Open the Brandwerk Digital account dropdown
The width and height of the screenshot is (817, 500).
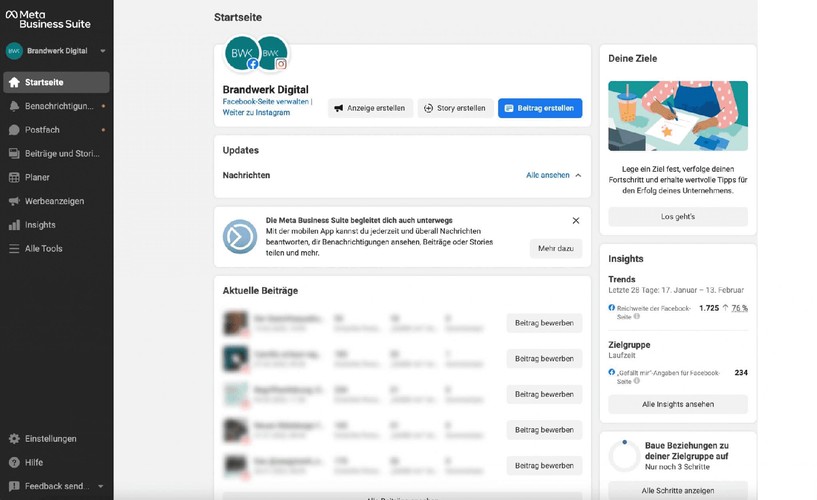click(56, 51)
